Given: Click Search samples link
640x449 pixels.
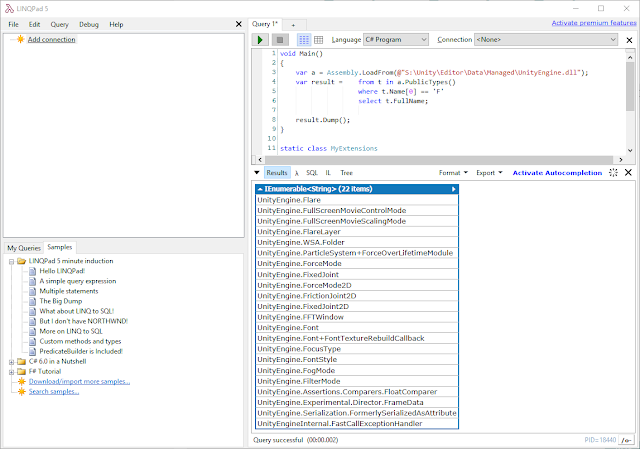Looking at the screenshot, I should [53, 391].
